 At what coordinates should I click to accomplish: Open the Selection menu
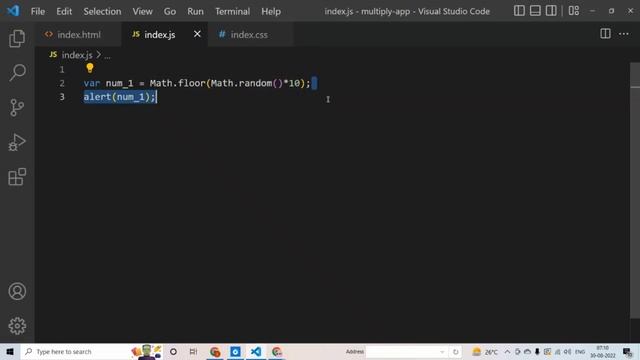point(102,11)
